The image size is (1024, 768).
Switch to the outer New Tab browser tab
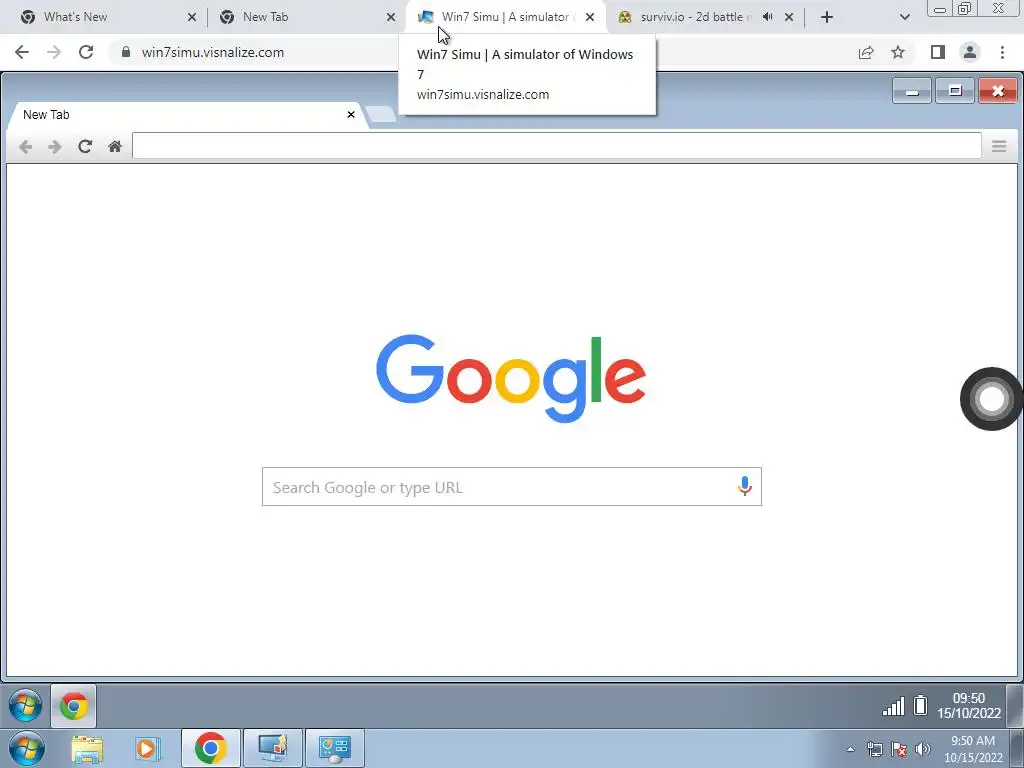pyautogui.click(x=307, y=17)
